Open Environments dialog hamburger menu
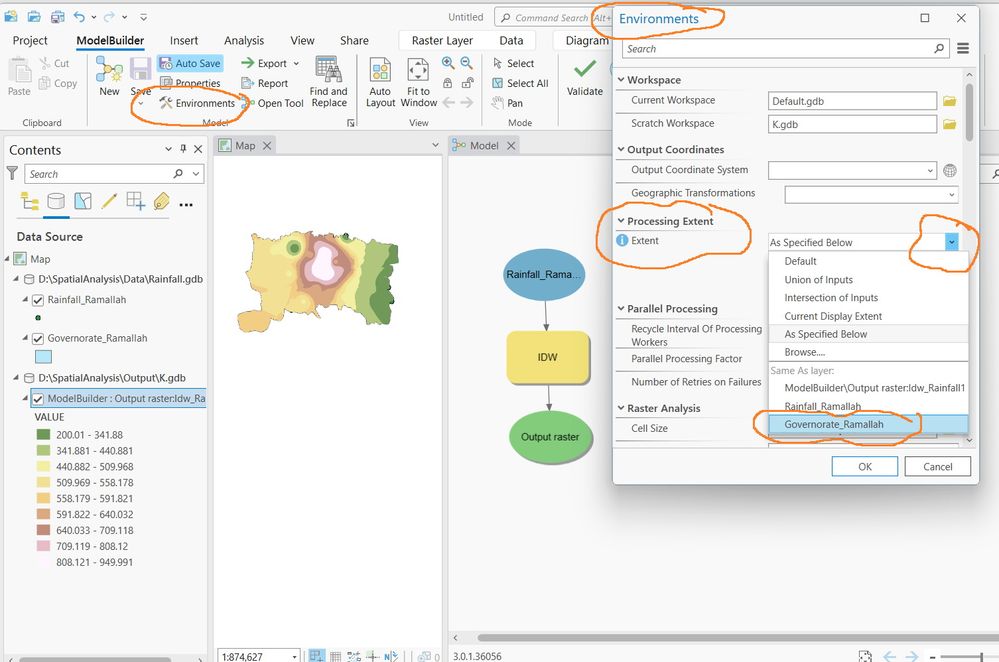The image size is (999, 662). click(x=963, y=48)
